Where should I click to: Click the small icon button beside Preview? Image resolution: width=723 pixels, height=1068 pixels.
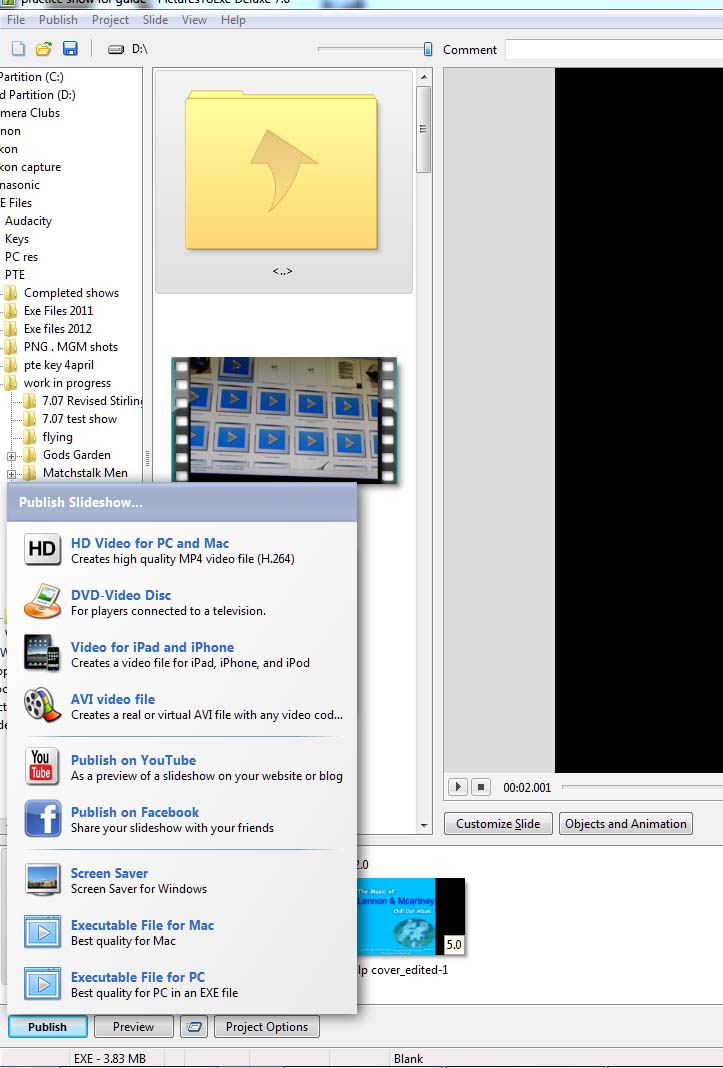(197, 1027)
